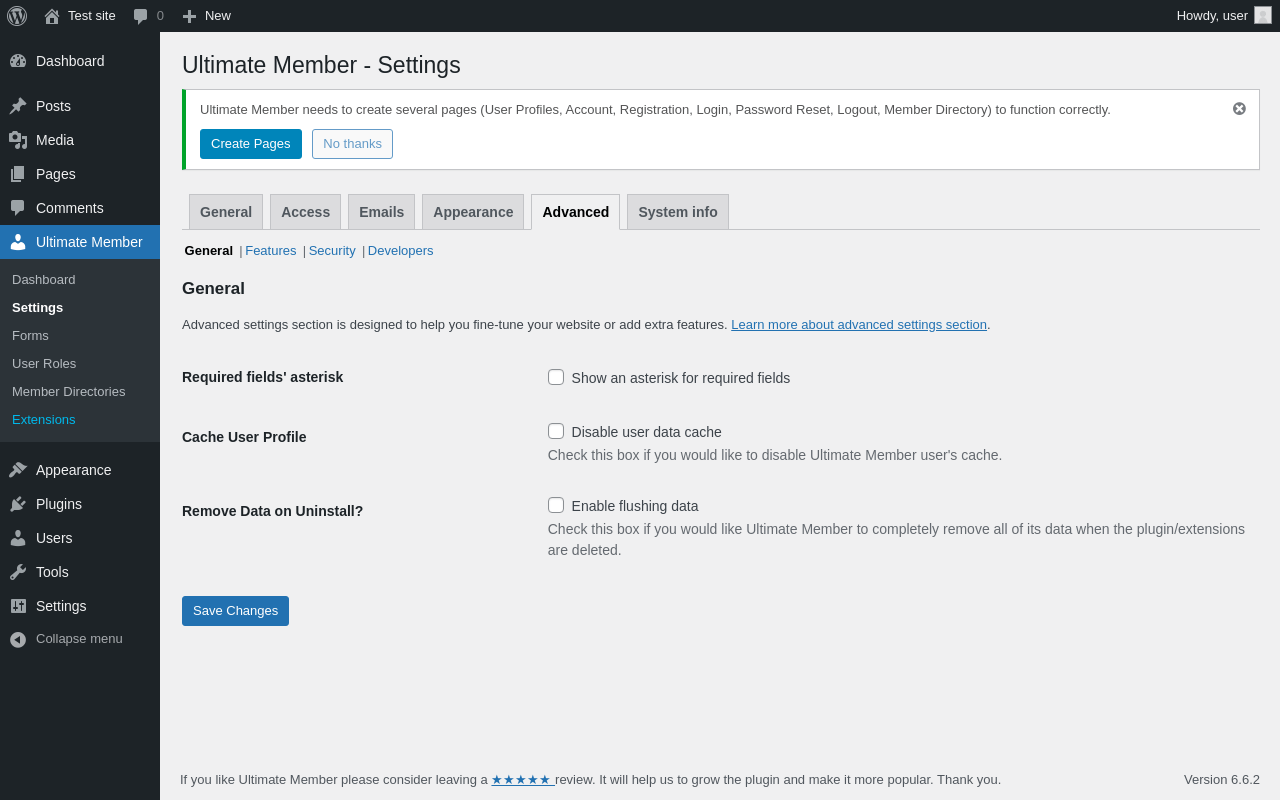Open Posts via the pin icon
Screen dimensions: 1280x800
point(18,106)
